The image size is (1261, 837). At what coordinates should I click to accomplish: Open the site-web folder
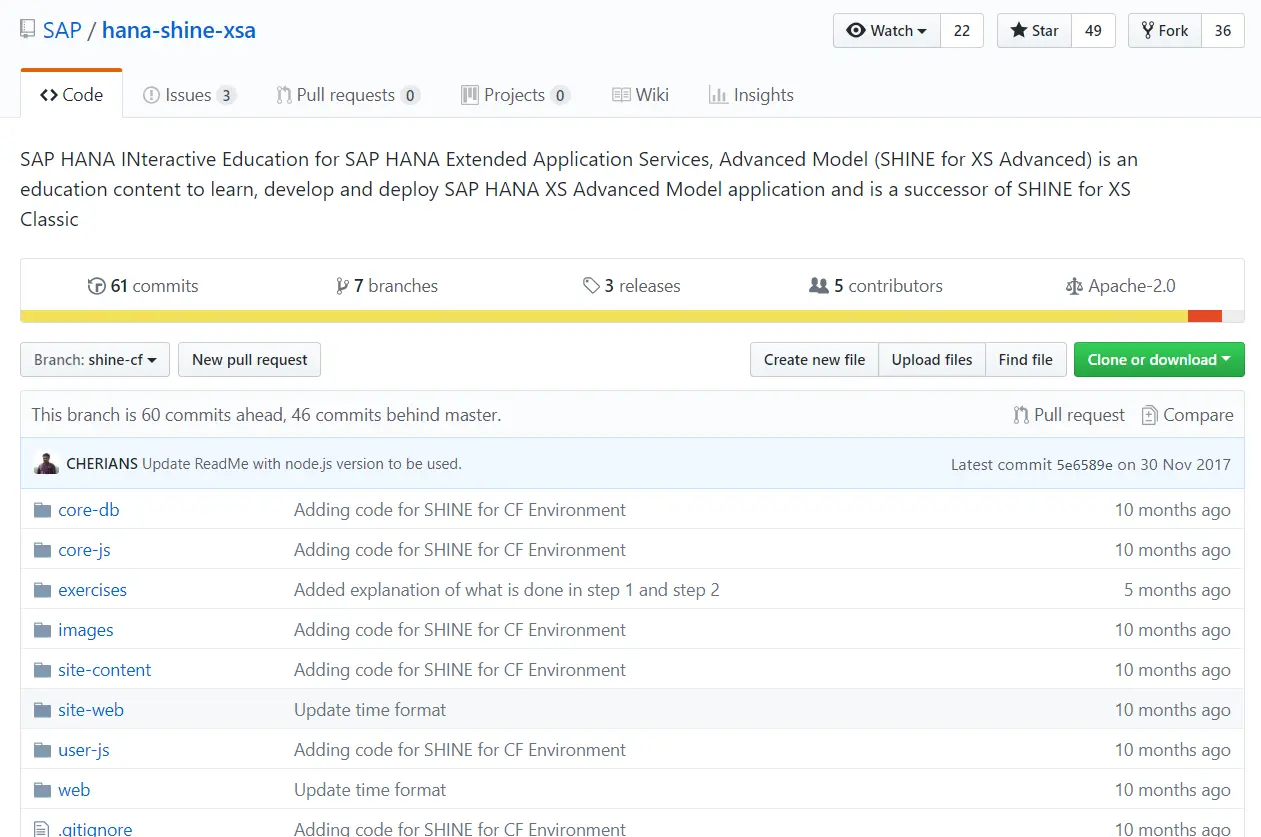[x=91, y=710]
